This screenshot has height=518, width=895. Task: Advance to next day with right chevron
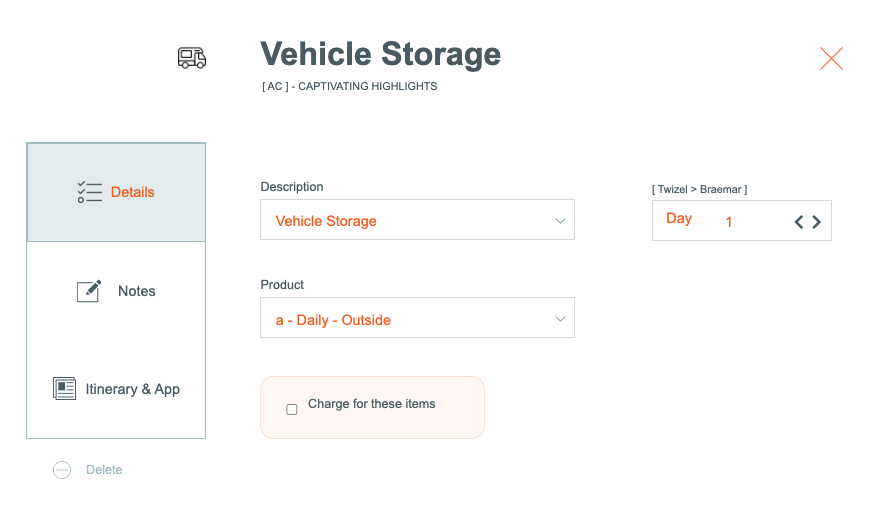817,222
